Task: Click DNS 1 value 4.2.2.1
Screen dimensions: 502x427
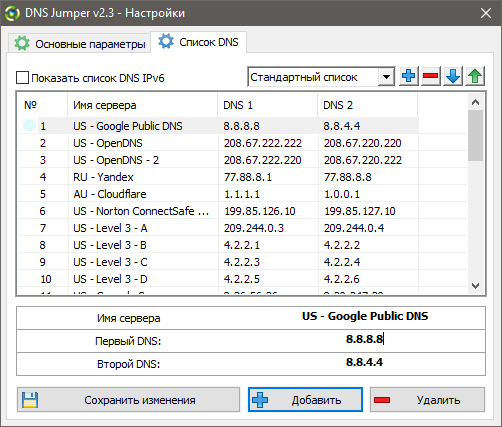Action: (x=242, y=245)
